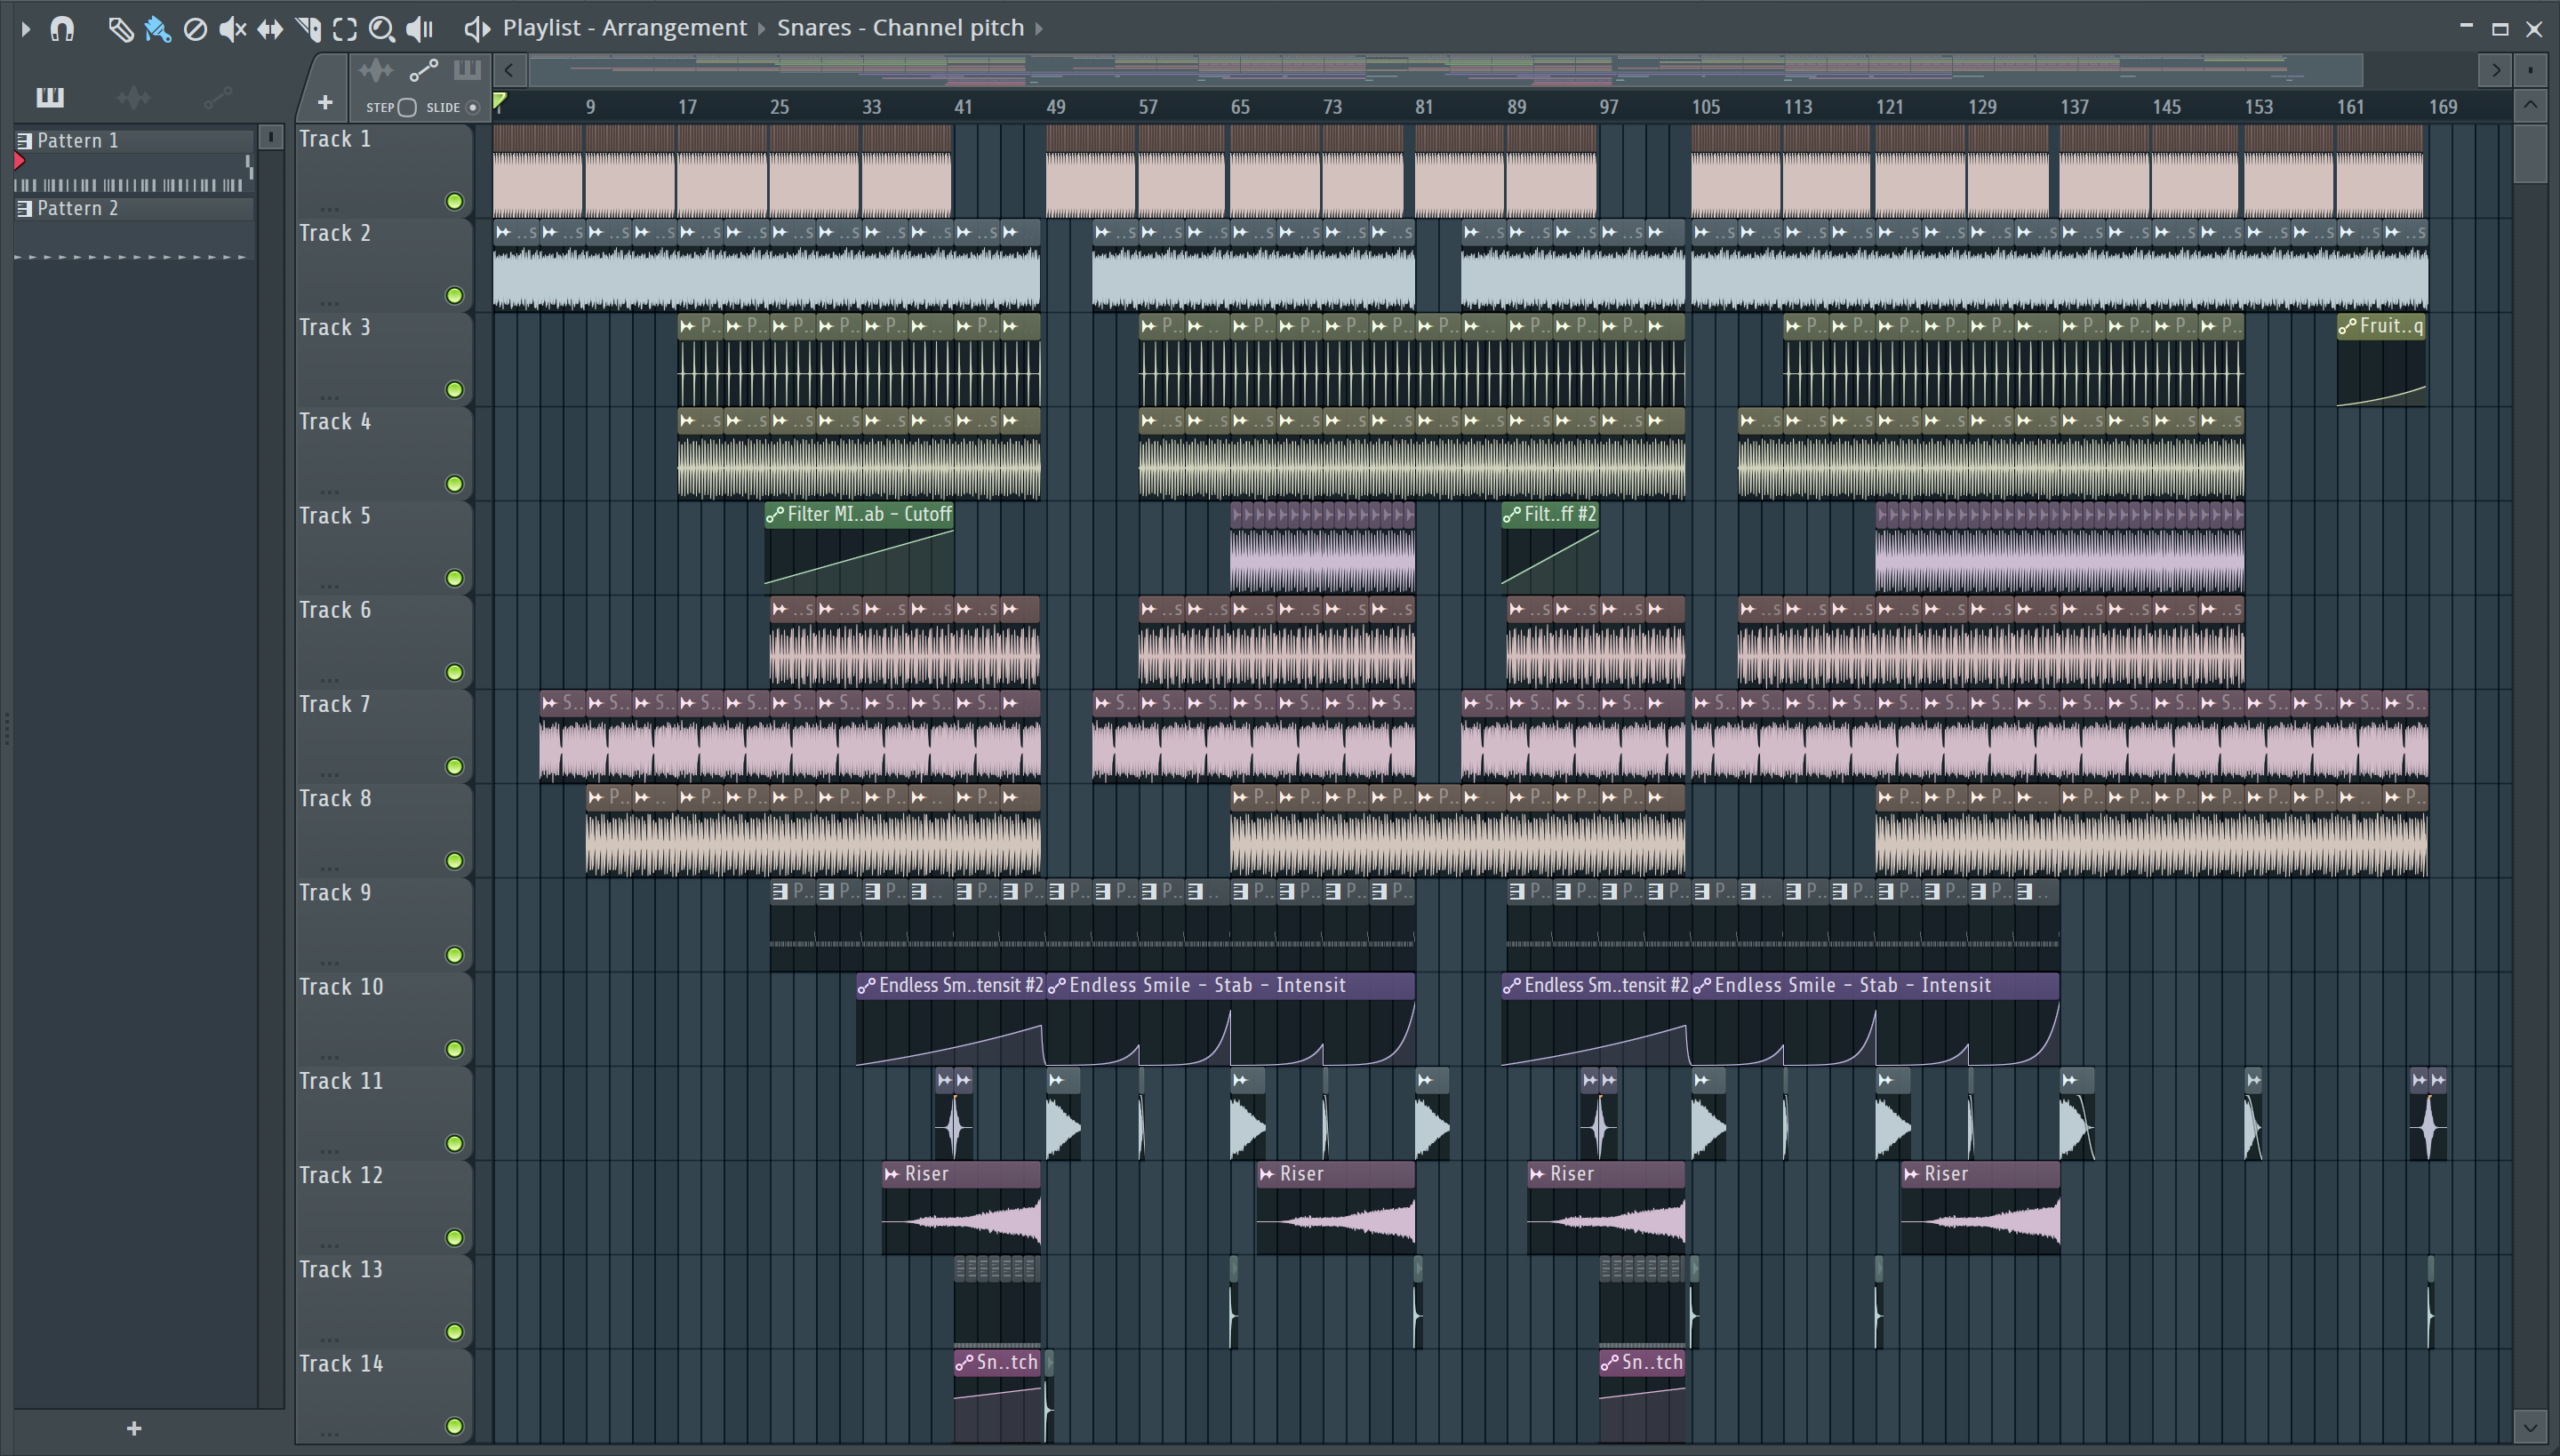This screenshot has width=2560, height=1456.
Task: Jump to bar 161 on the timeline ruler
Action: coord(2351,107)
